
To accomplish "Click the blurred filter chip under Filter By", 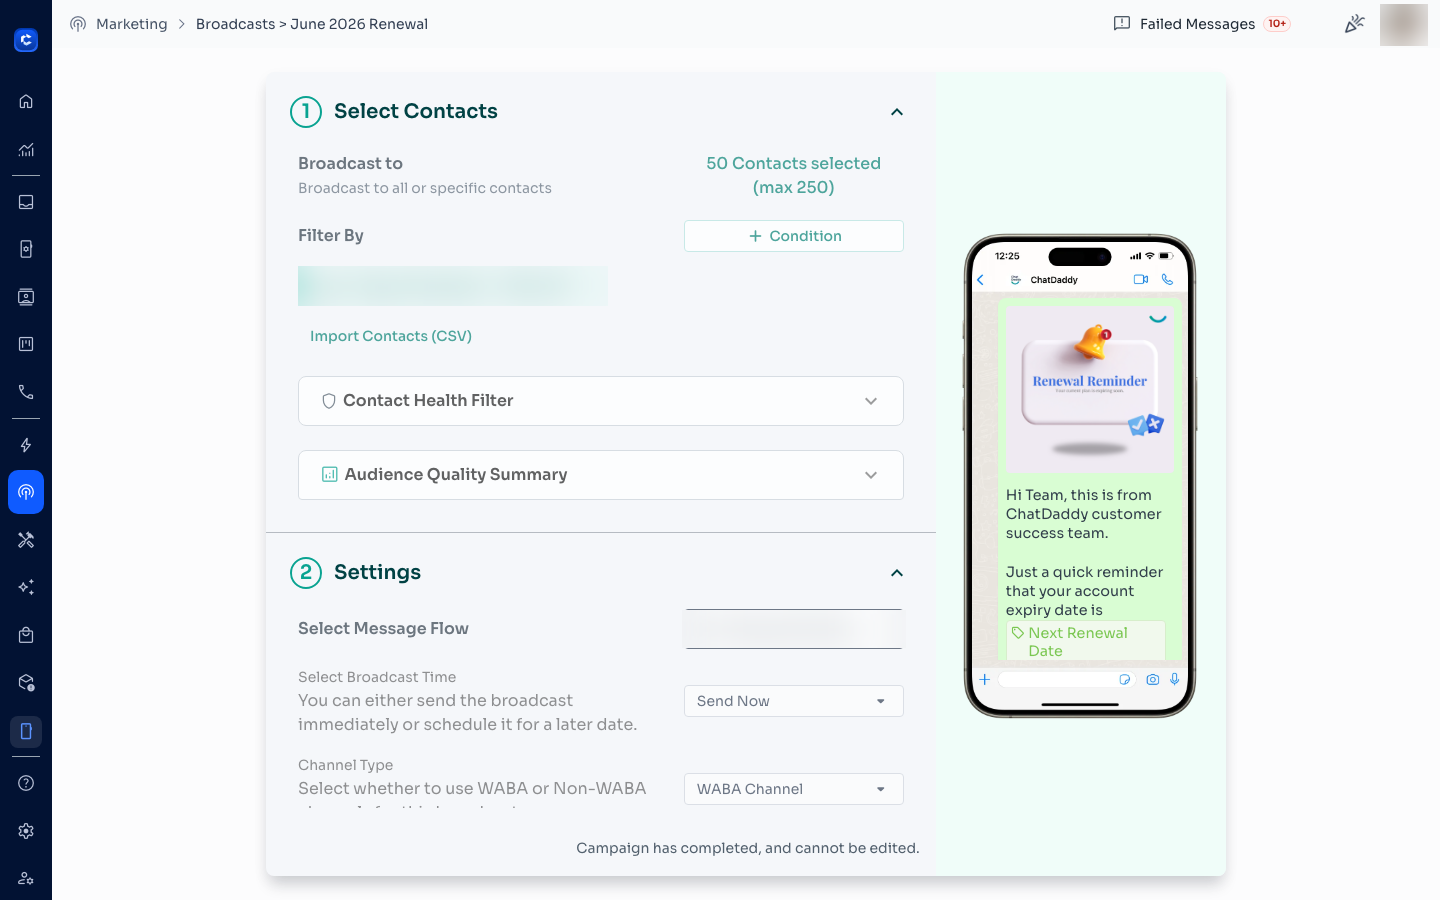I will point(453,286).
